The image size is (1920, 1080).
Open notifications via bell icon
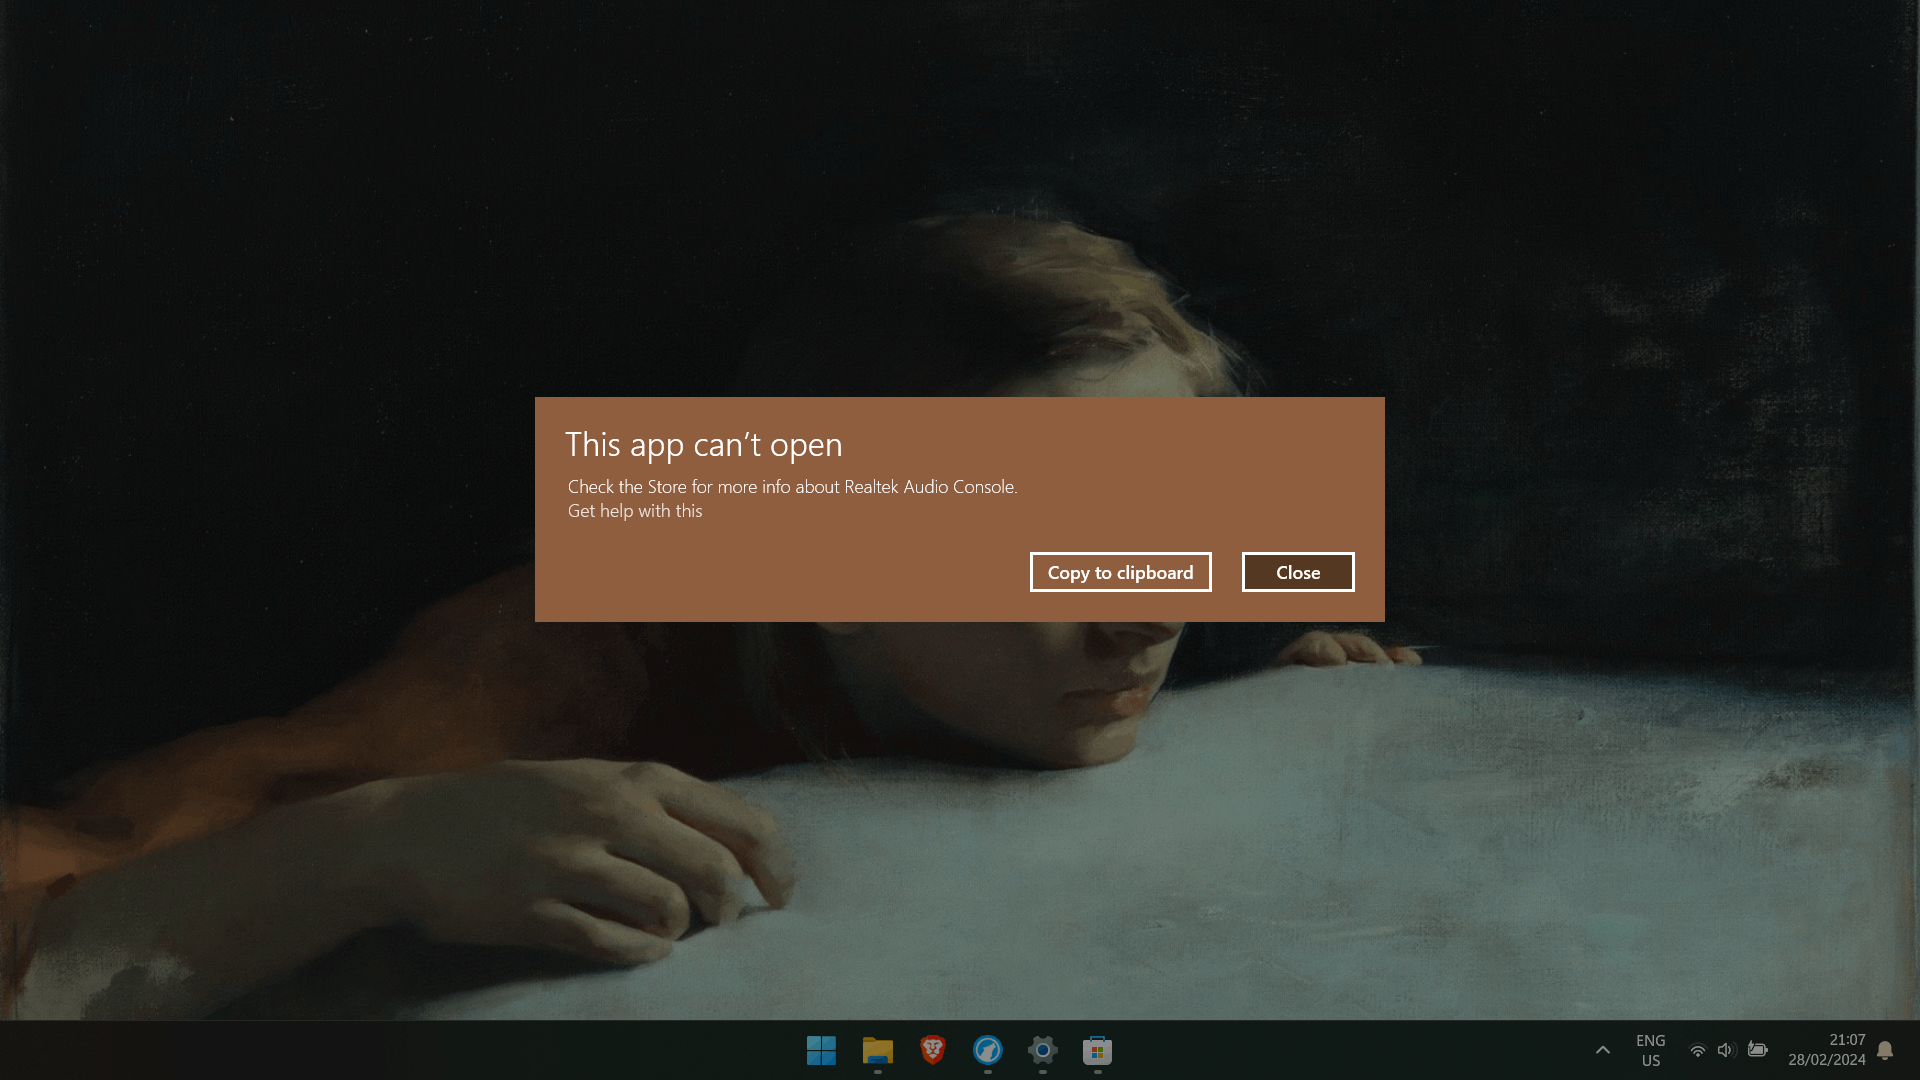1885,1050
